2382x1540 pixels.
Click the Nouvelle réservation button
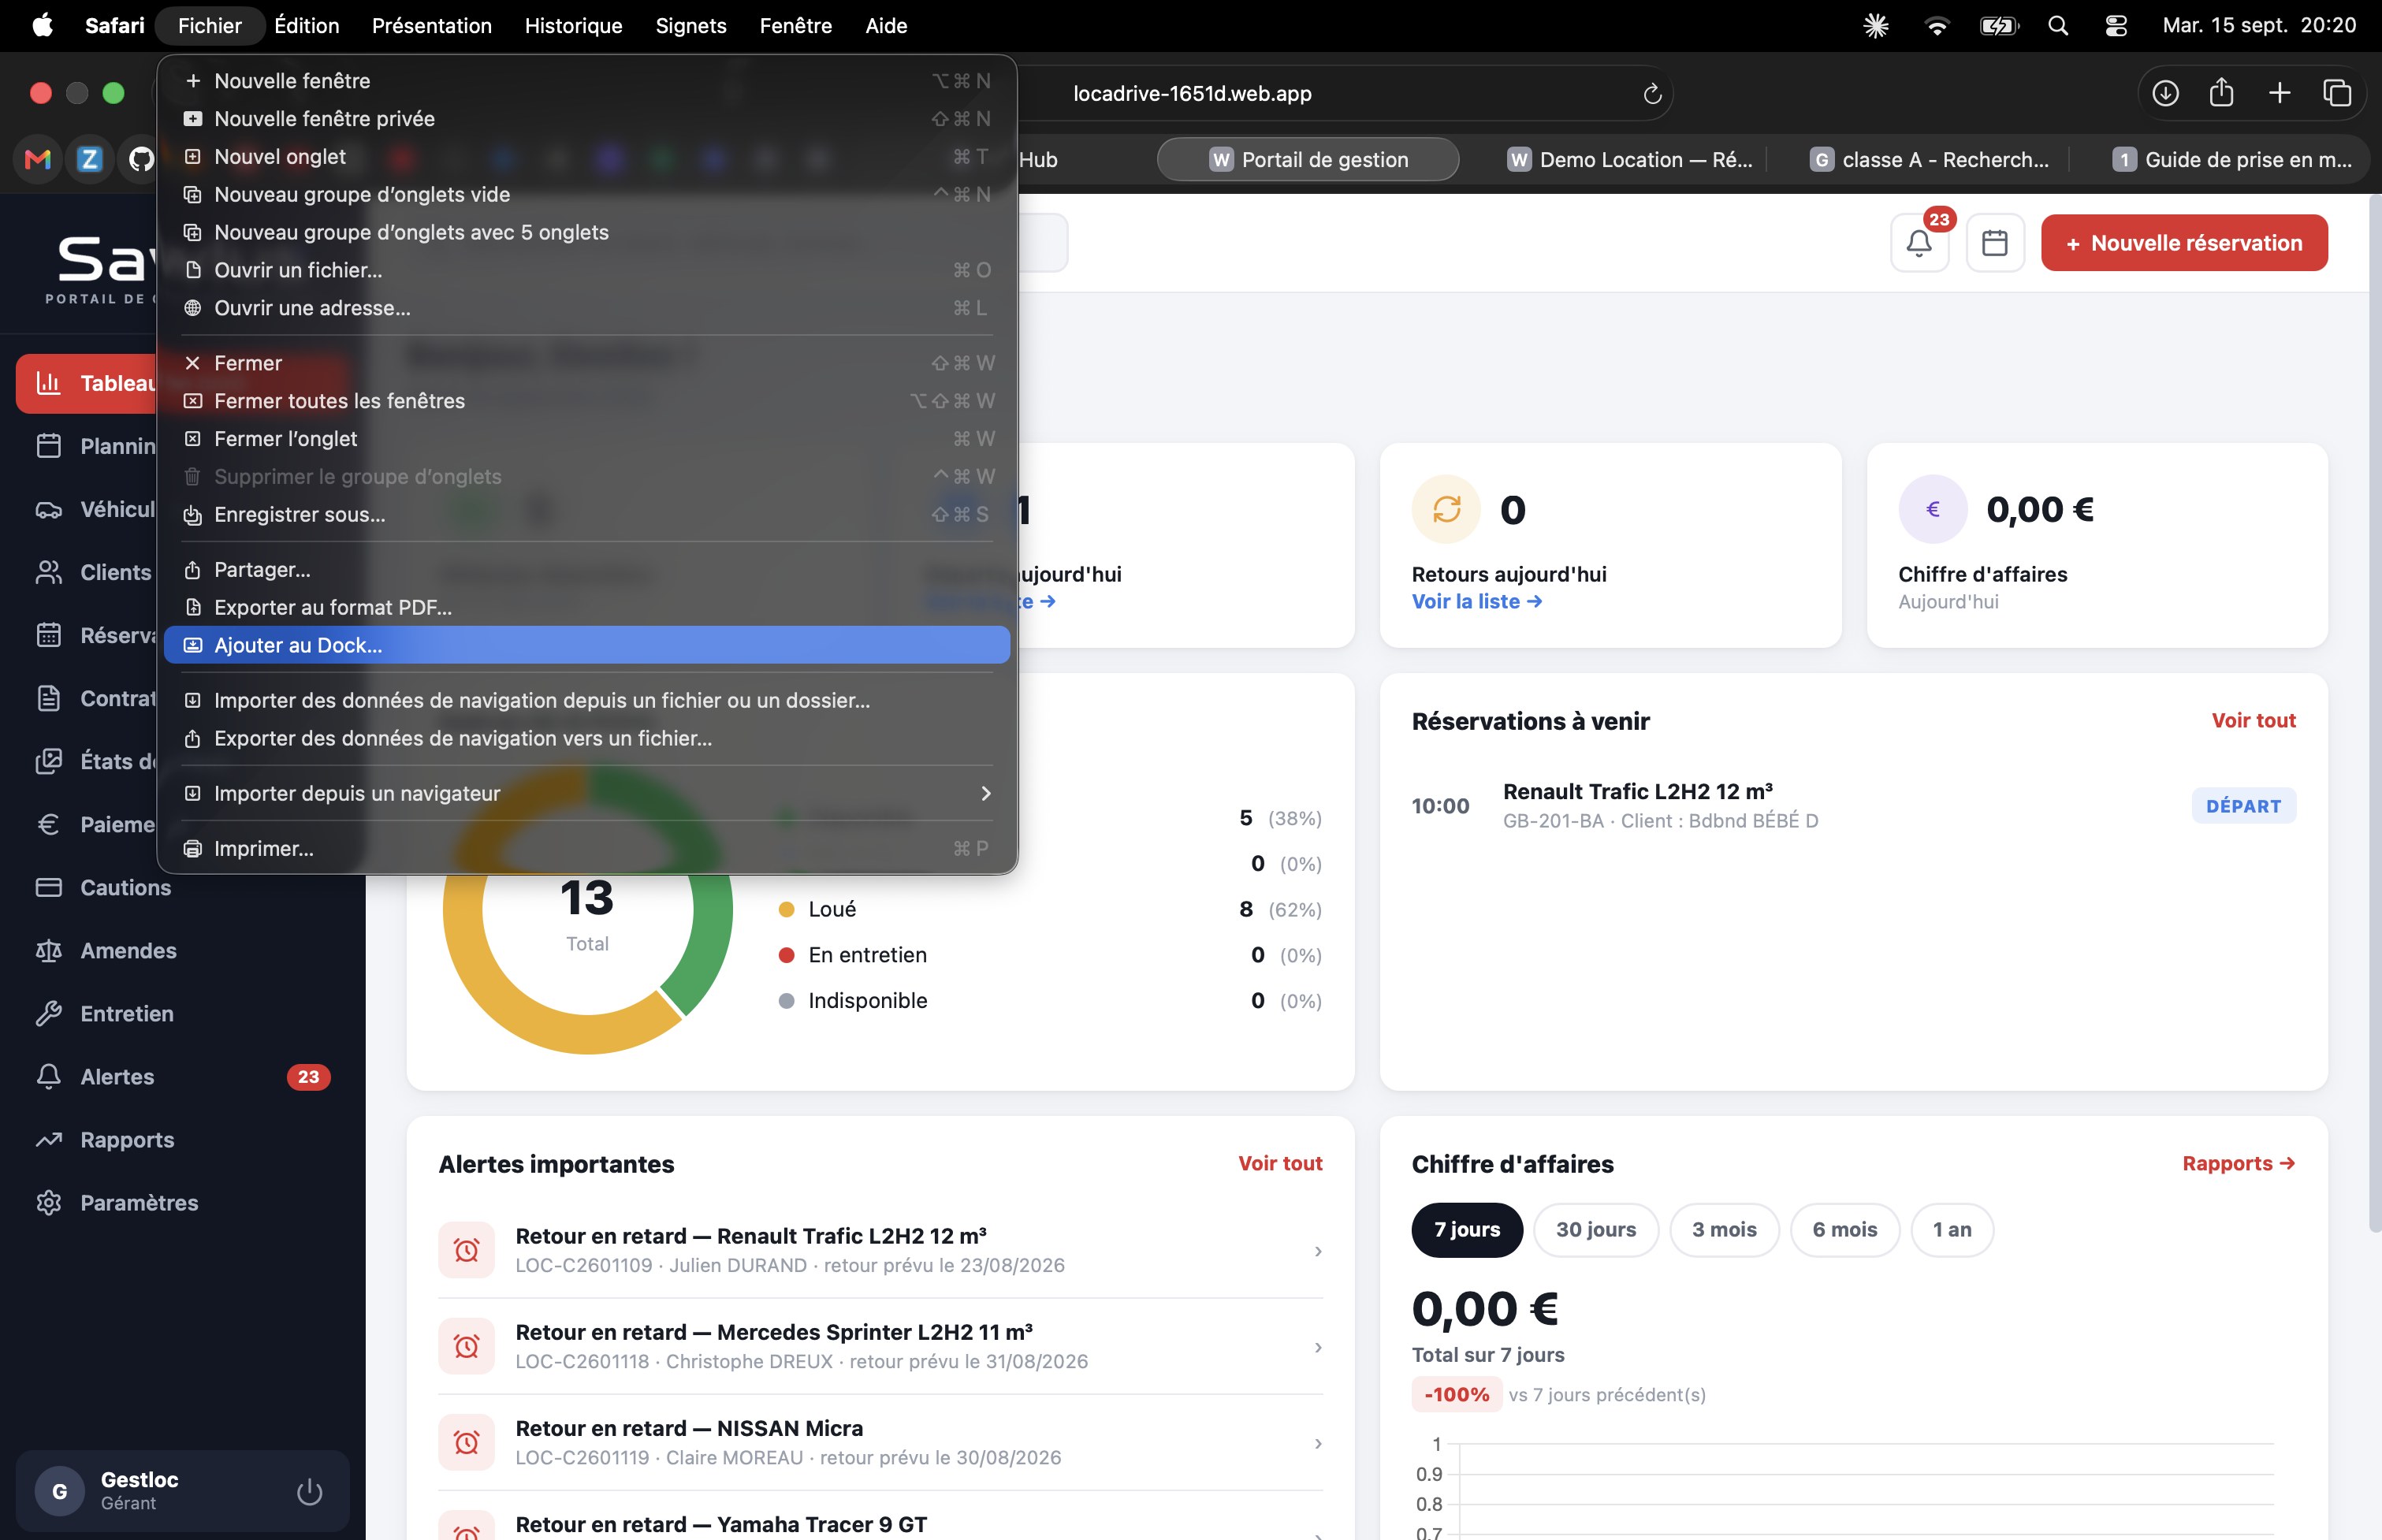coord(2184,243)
